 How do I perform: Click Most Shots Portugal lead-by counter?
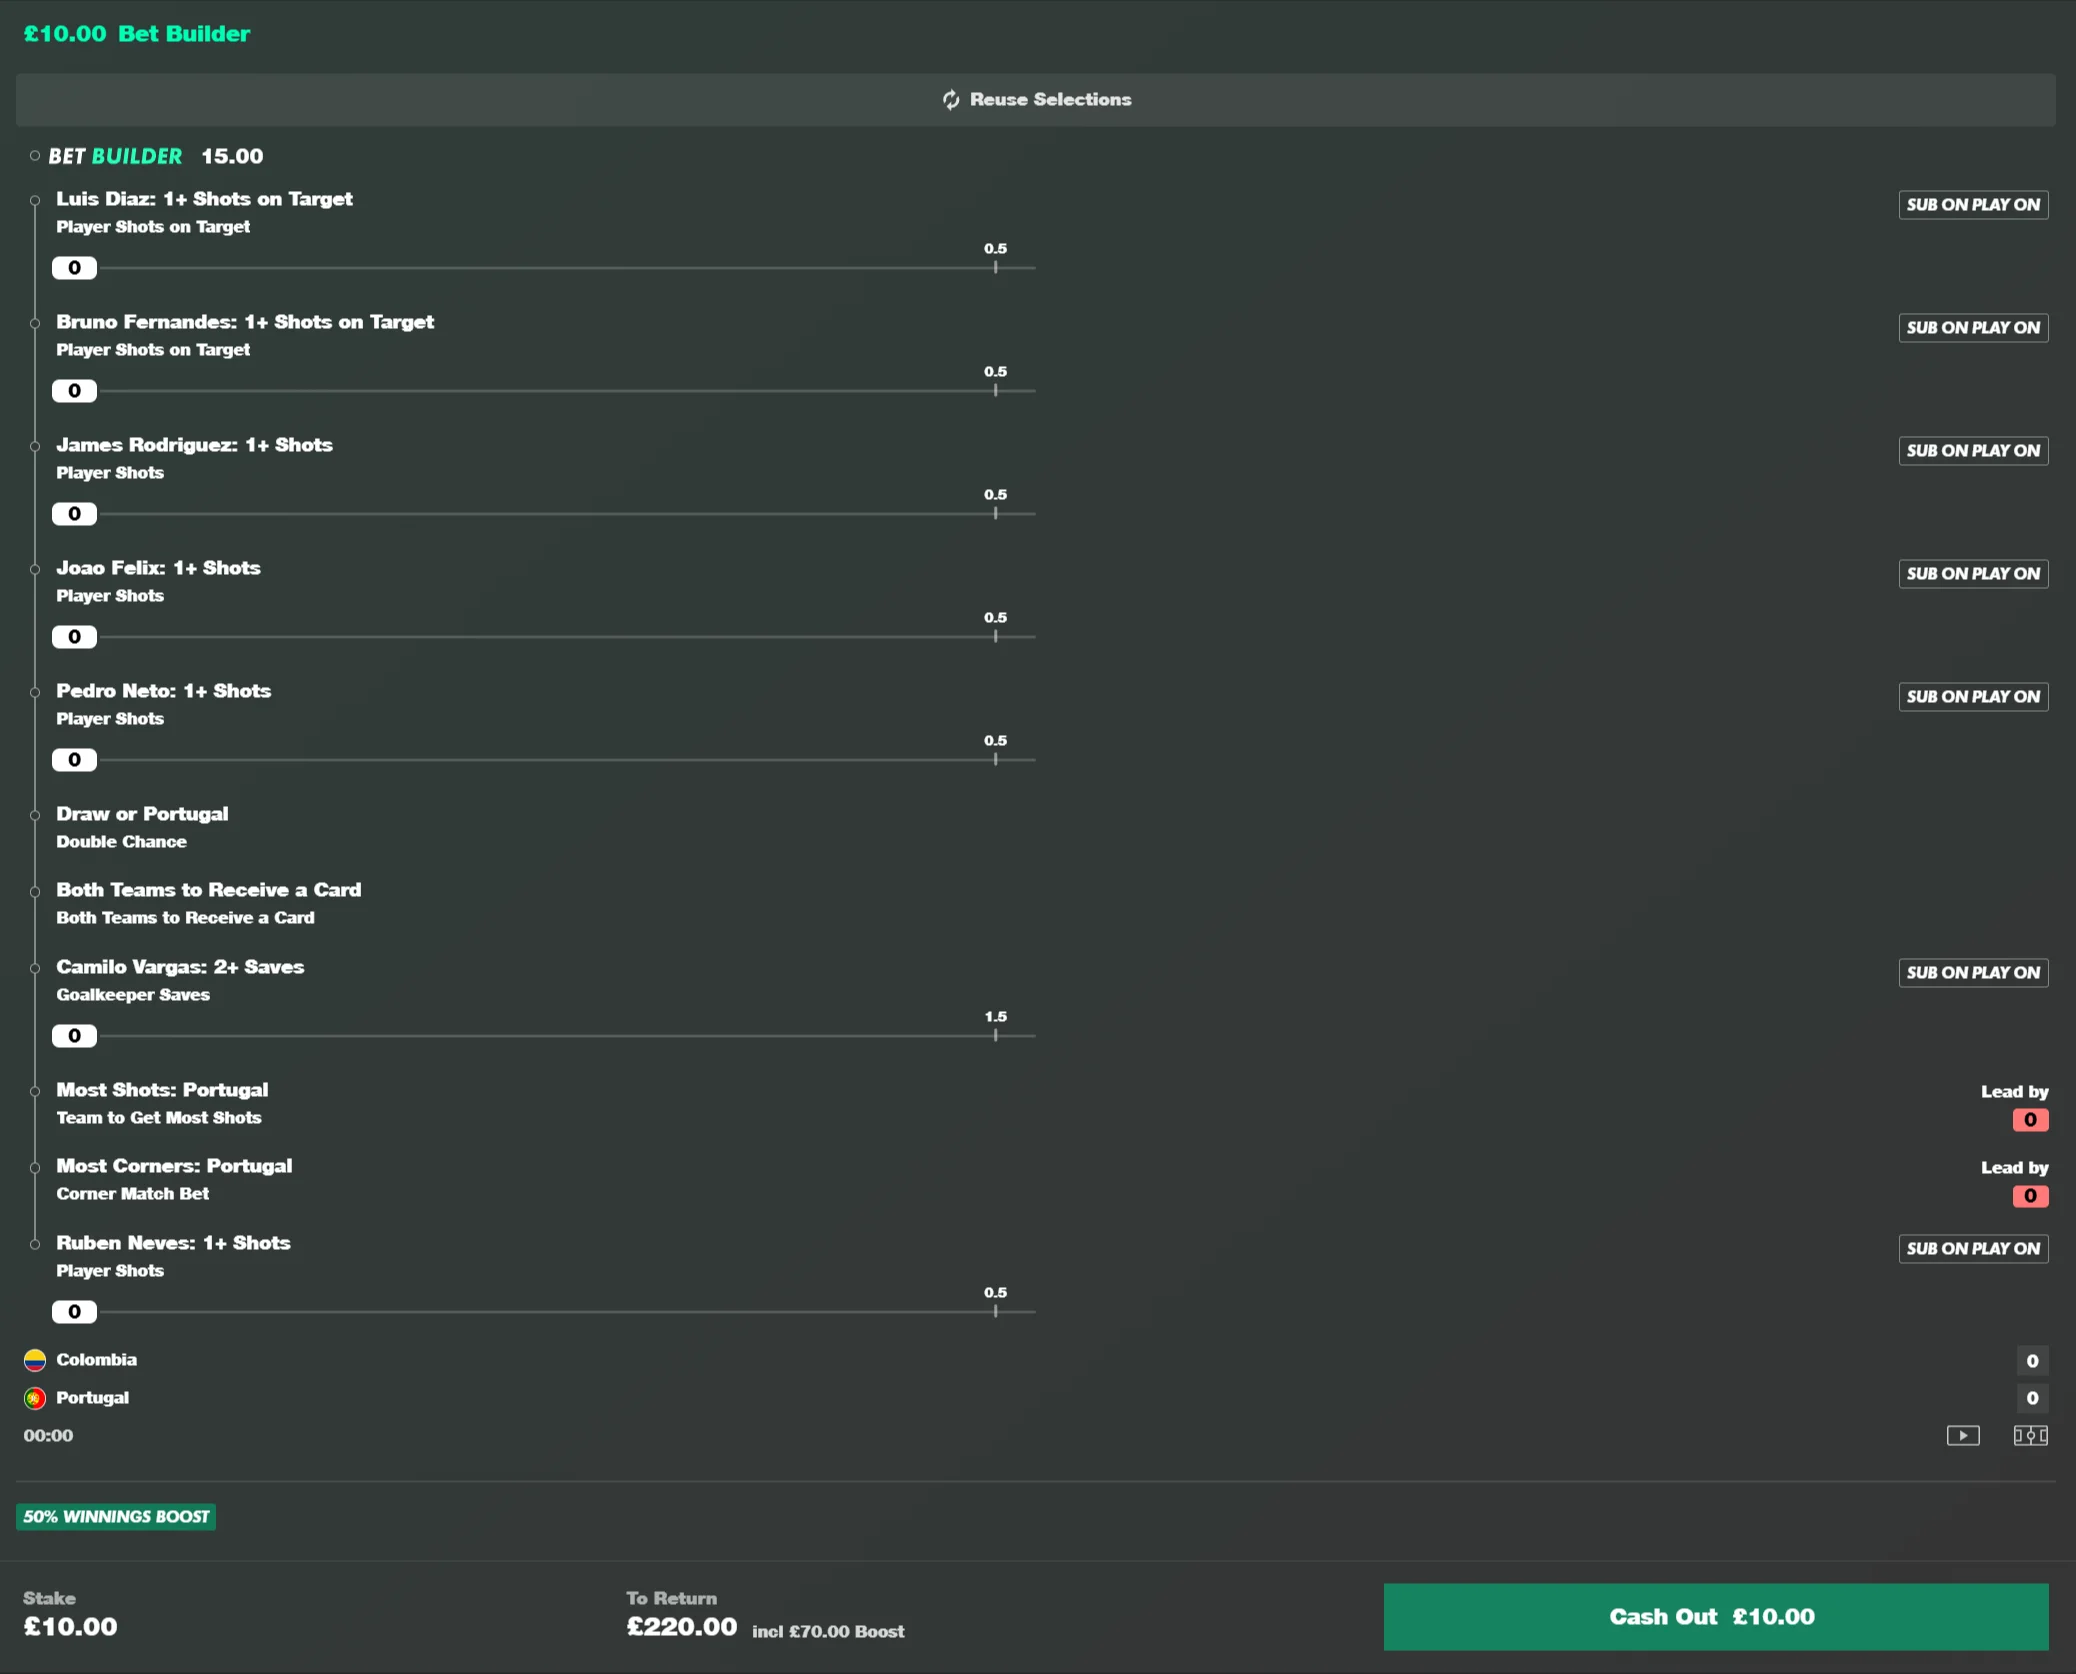pos(2030,1119)
